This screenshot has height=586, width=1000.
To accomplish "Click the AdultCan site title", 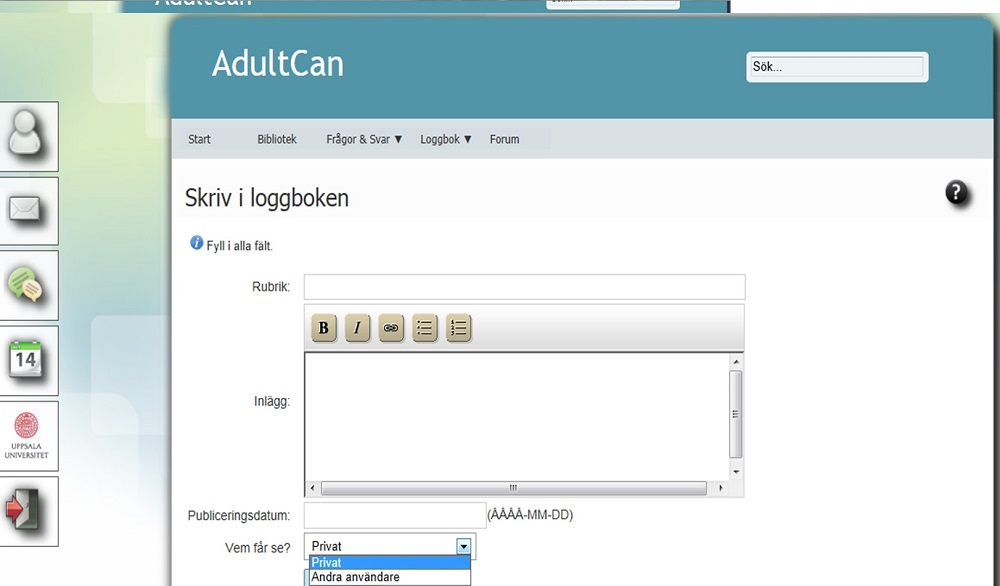I will click(x=277, y=64).
